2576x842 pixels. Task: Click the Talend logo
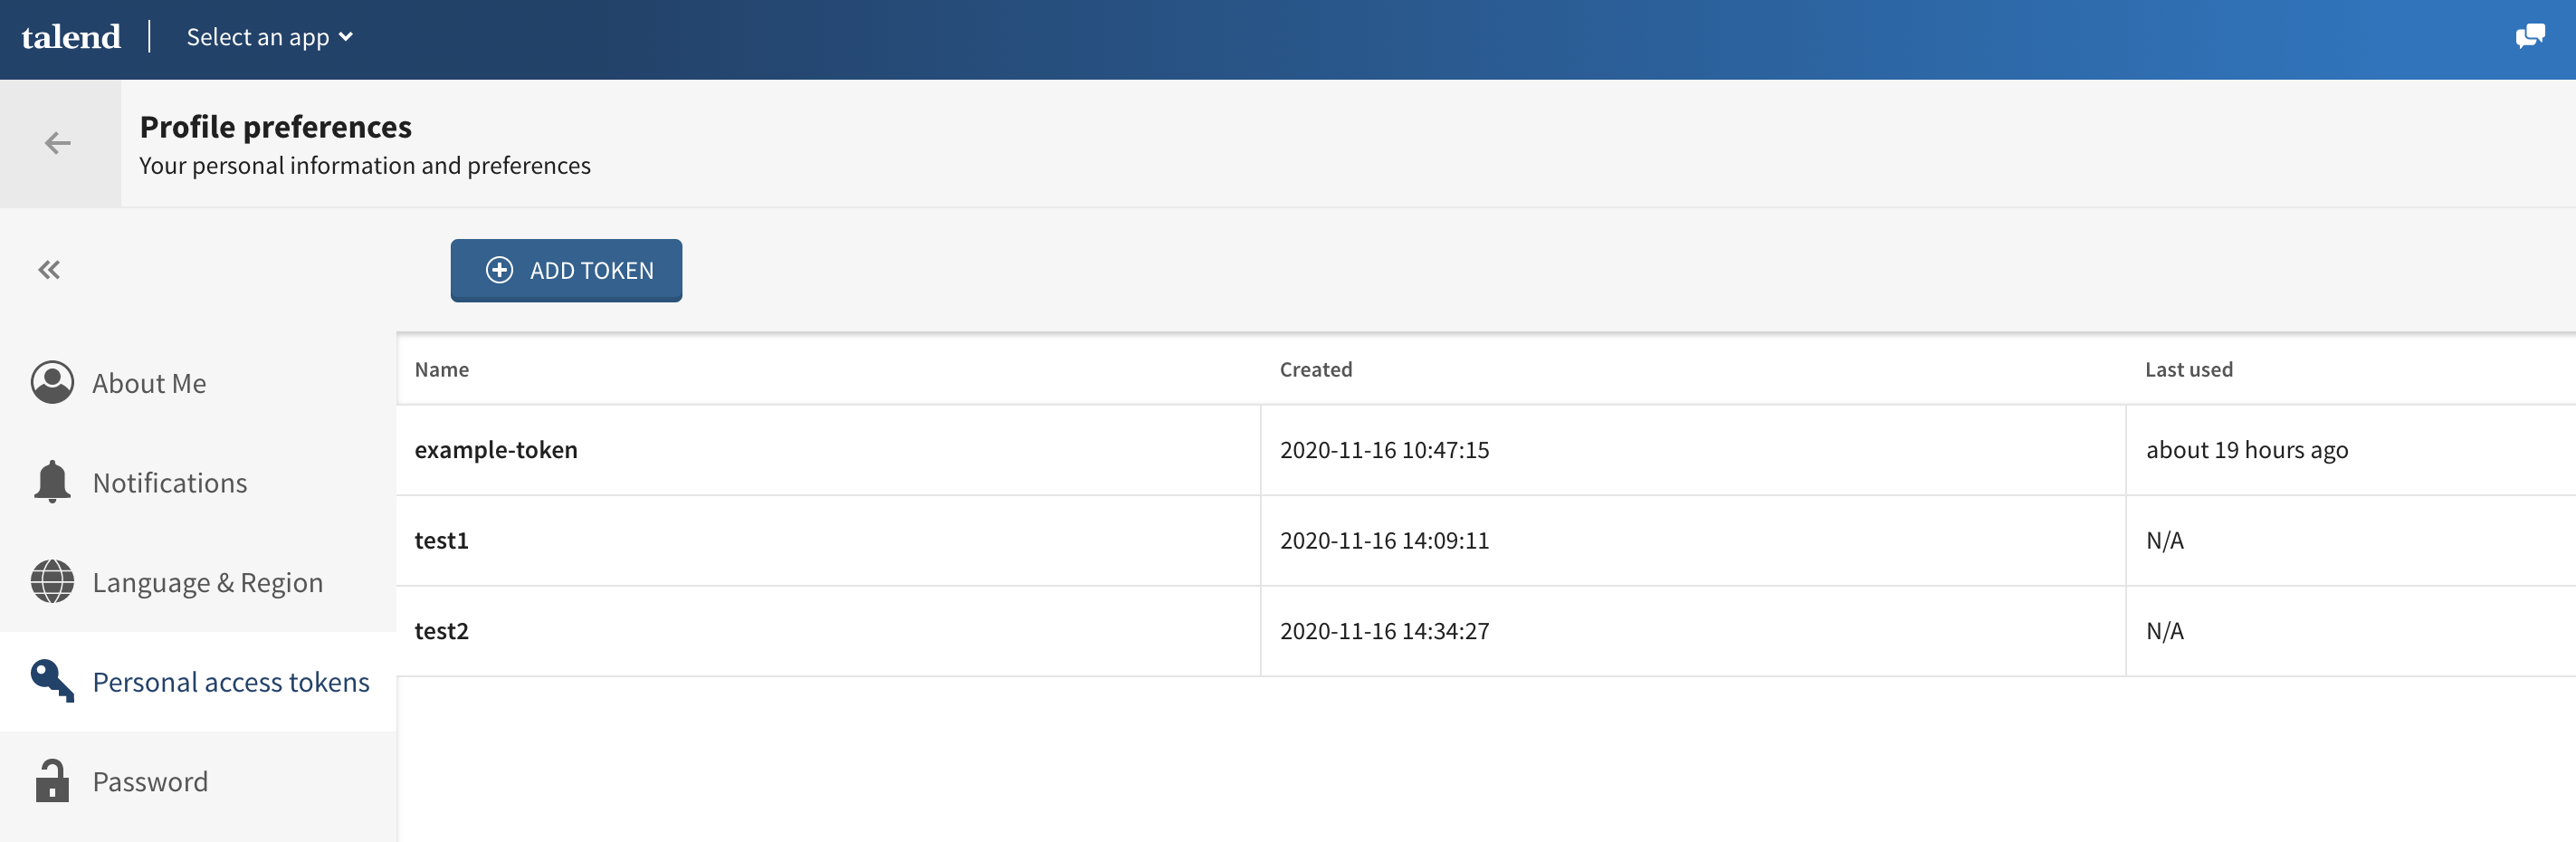pyautogui.click(x=71, y=37)
